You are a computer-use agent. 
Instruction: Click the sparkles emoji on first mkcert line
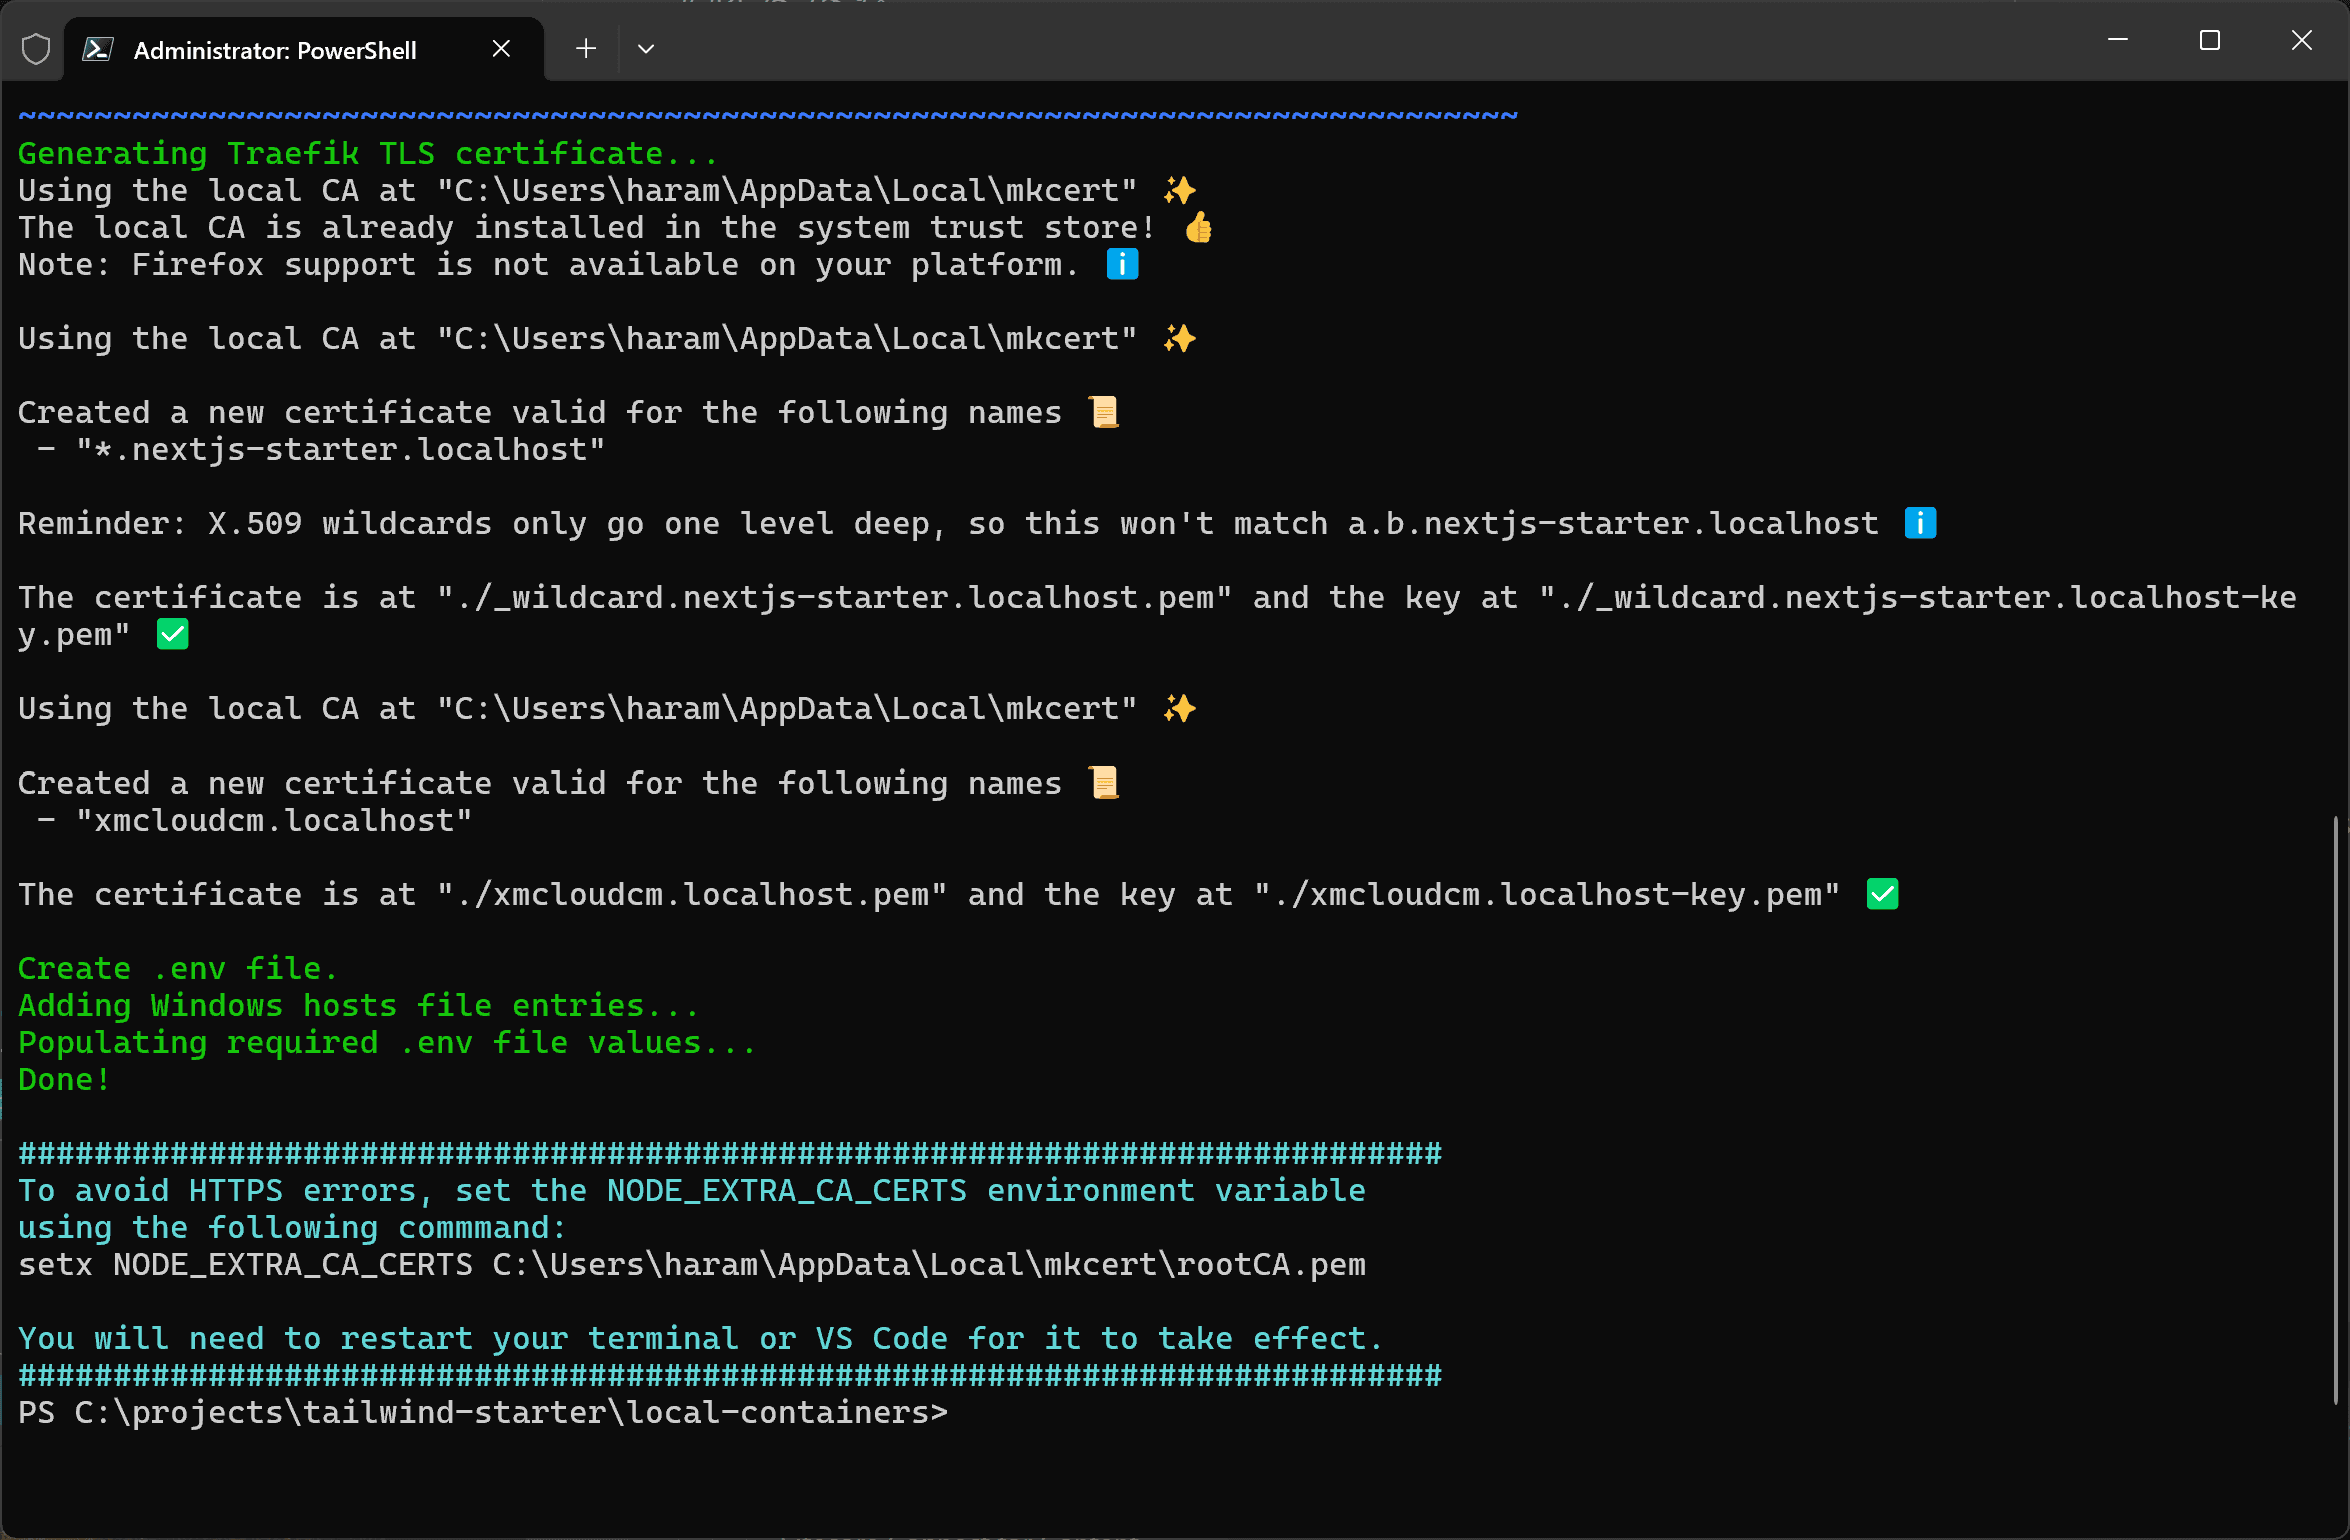pos(1180,190)
